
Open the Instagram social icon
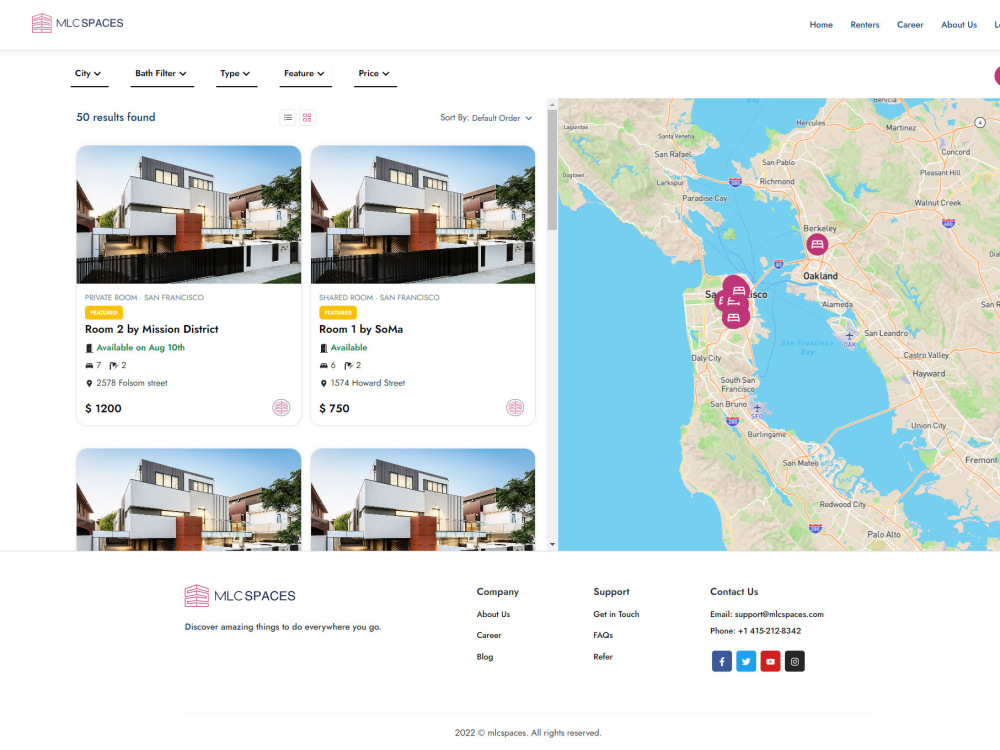[x=795, y=661]
